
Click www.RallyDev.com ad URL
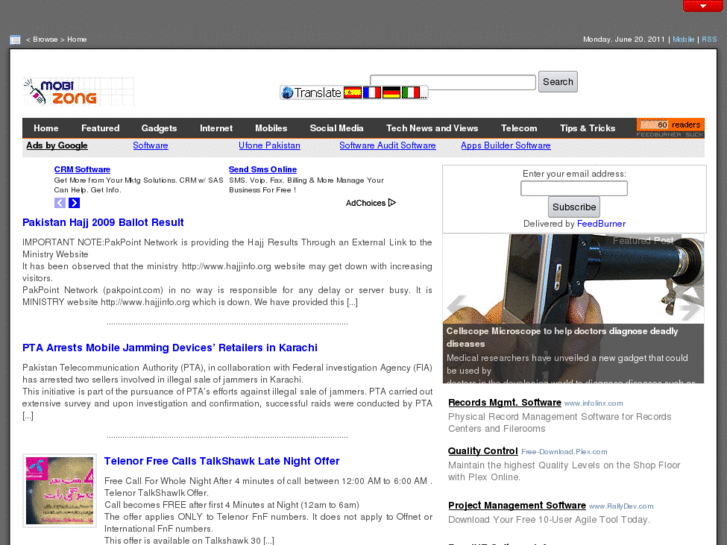click(621, 507)
